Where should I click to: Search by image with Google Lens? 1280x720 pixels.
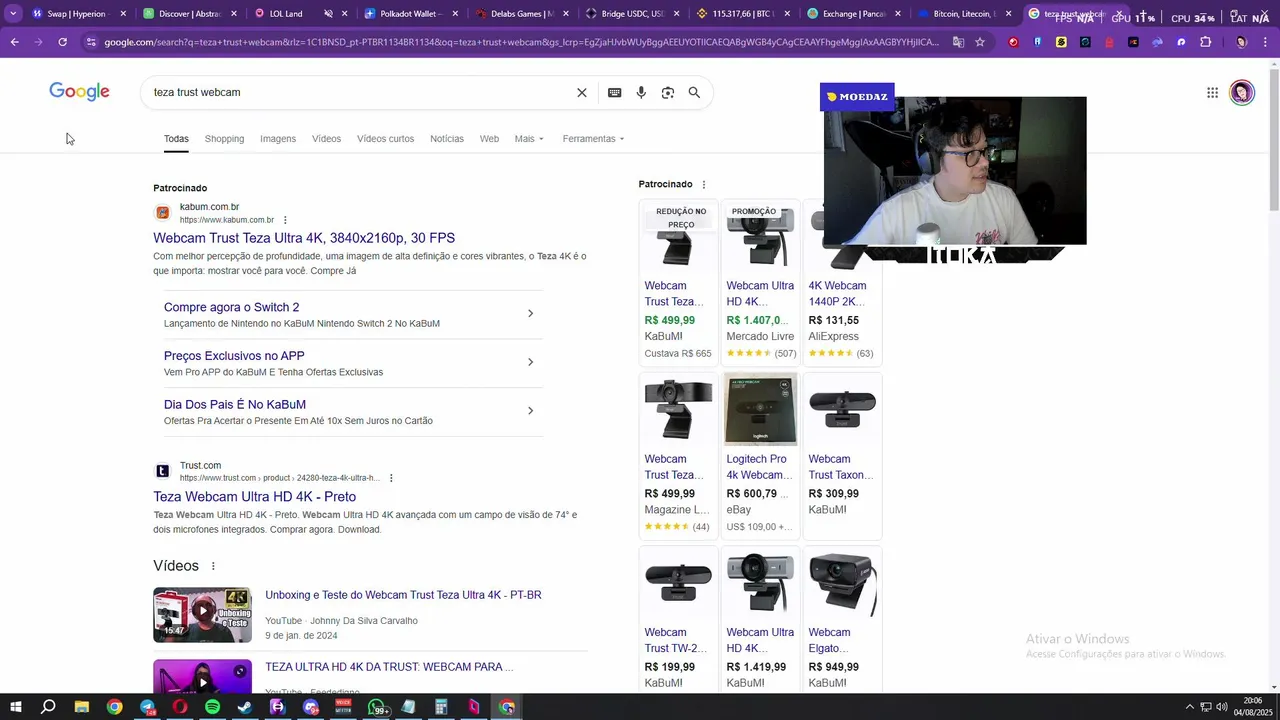pyautogui.click(x=668, y=92)
